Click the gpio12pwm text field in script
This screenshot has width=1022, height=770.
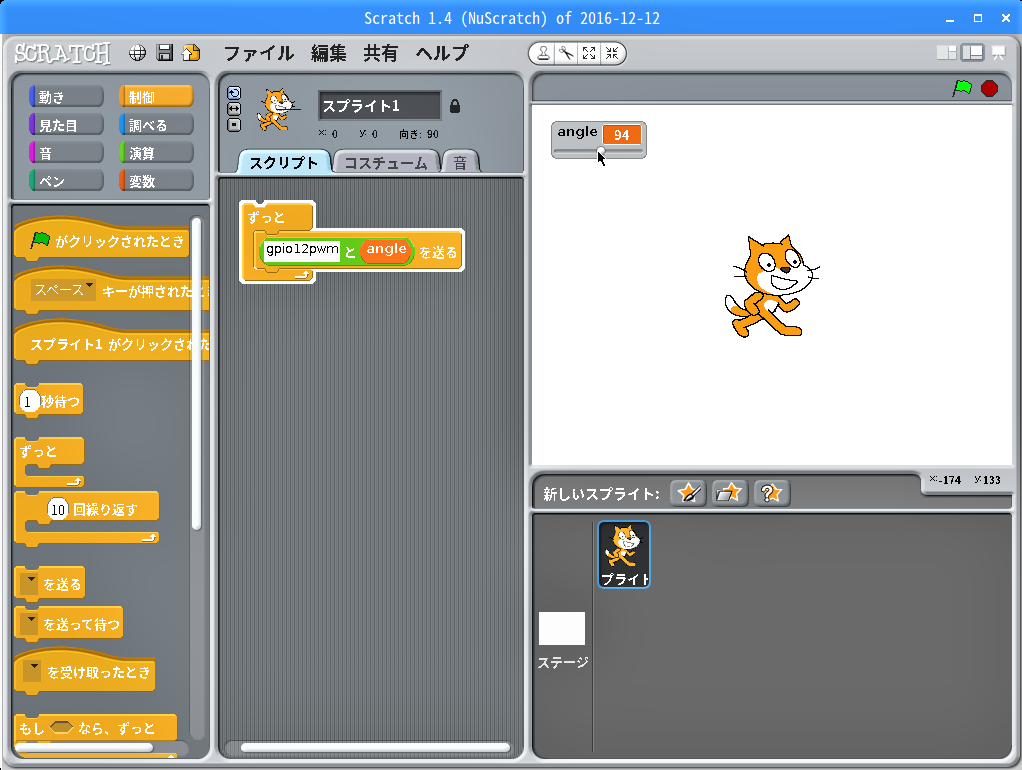302,250
